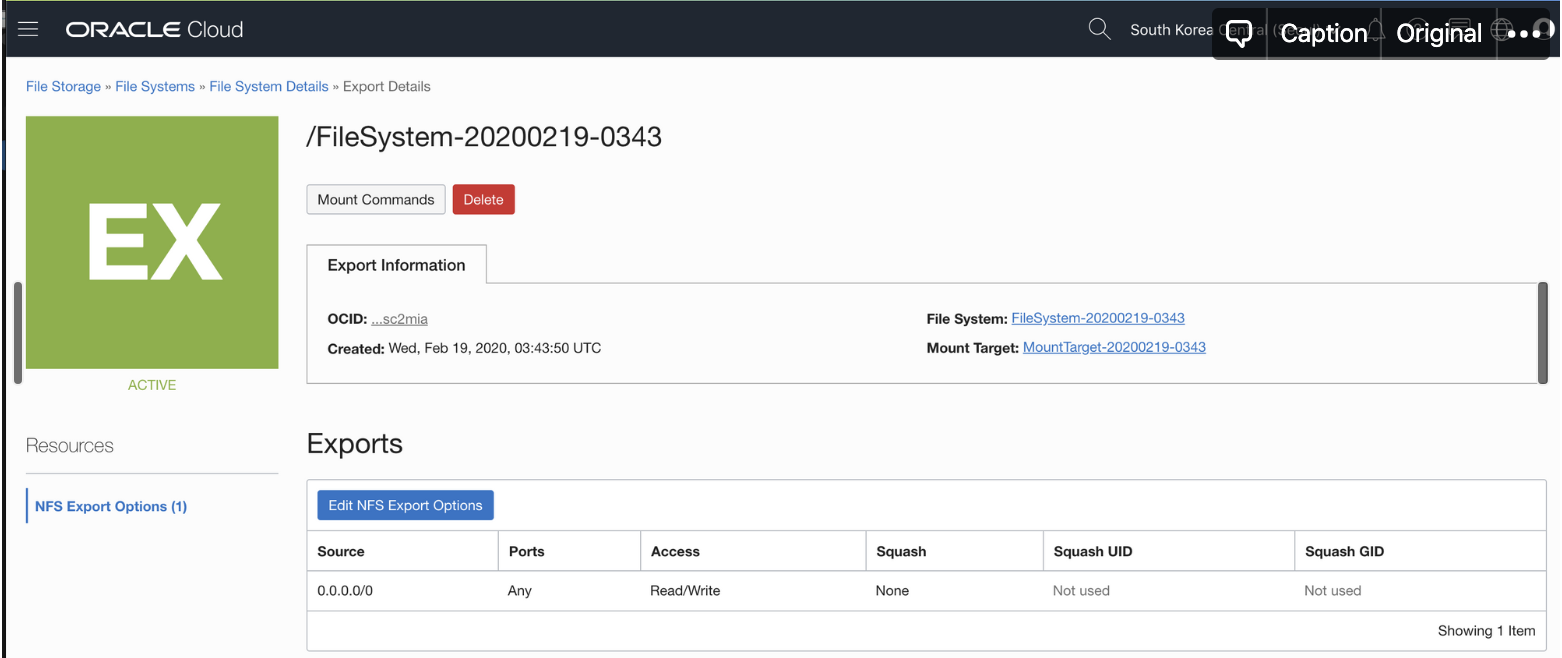Click the Showing 1 Item text
The width and height of the screenshot is (1562, 658).
tap(1486, 630)
